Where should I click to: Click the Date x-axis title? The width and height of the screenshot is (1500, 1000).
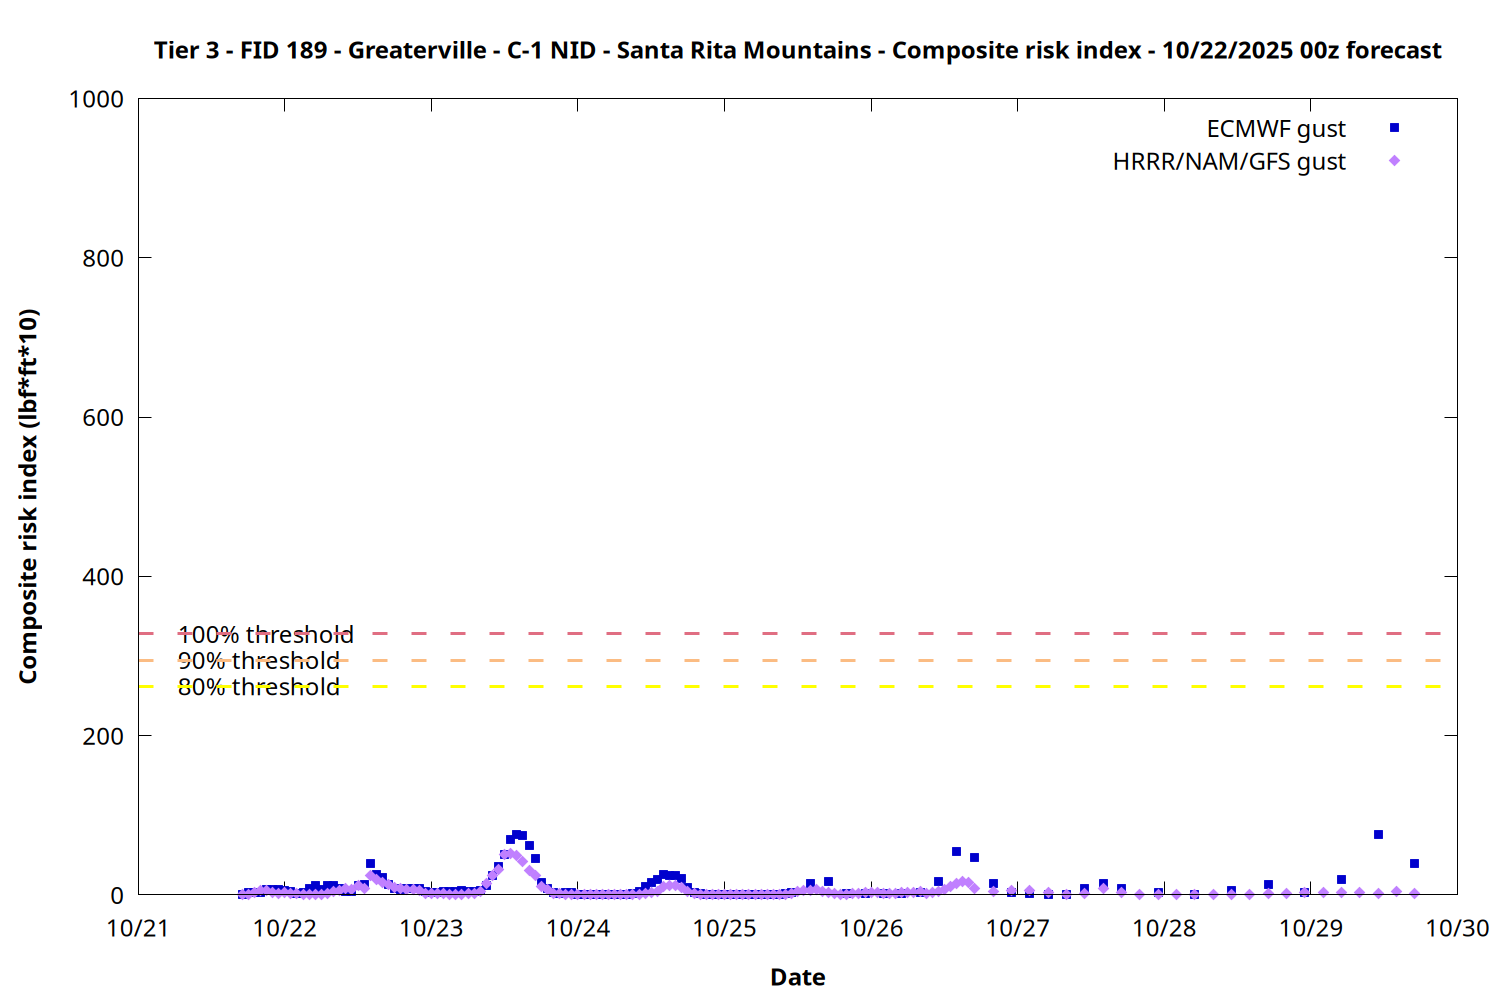[797, 977]
